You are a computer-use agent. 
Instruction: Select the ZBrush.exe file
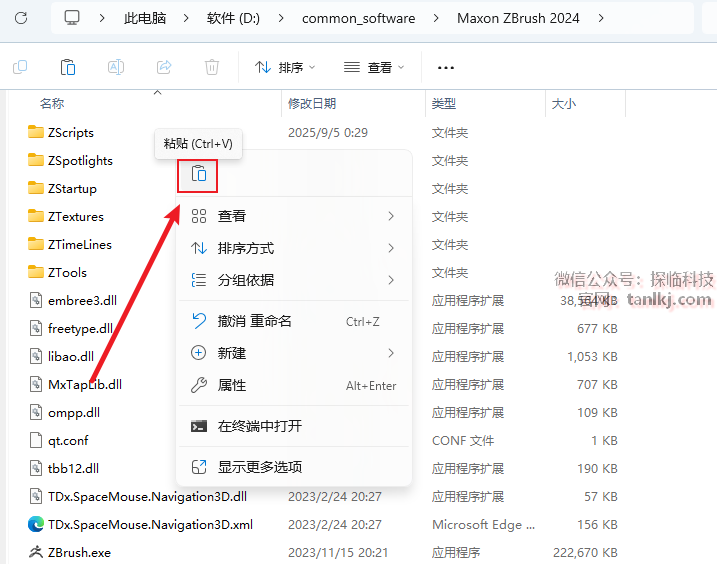(79, 552)
